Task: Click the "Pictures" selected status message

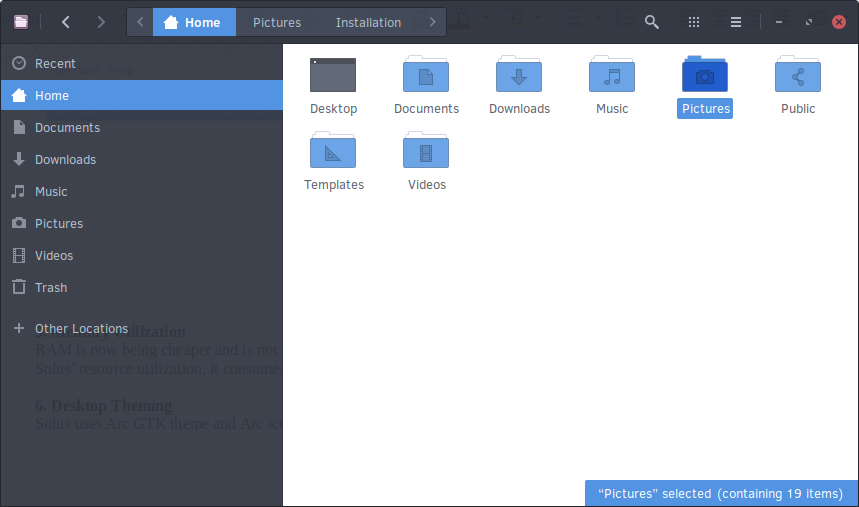Action: tap(721, 494)
